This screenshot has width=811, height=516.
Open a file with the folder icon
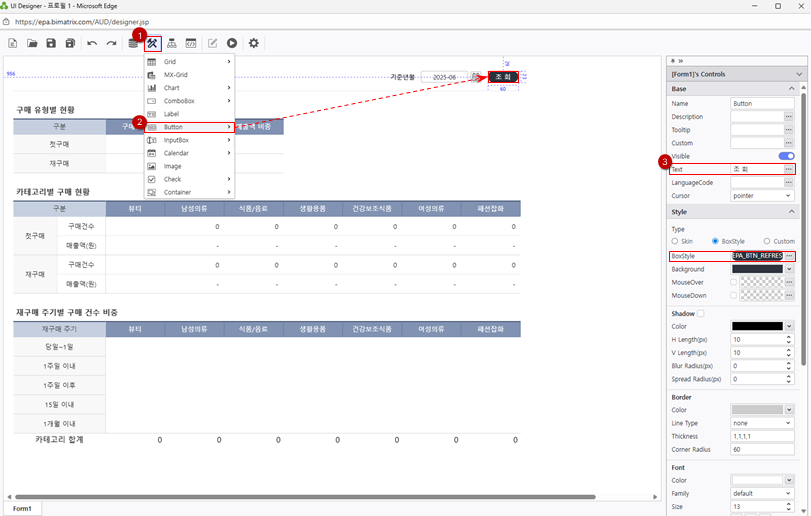(x=32, y=44)
